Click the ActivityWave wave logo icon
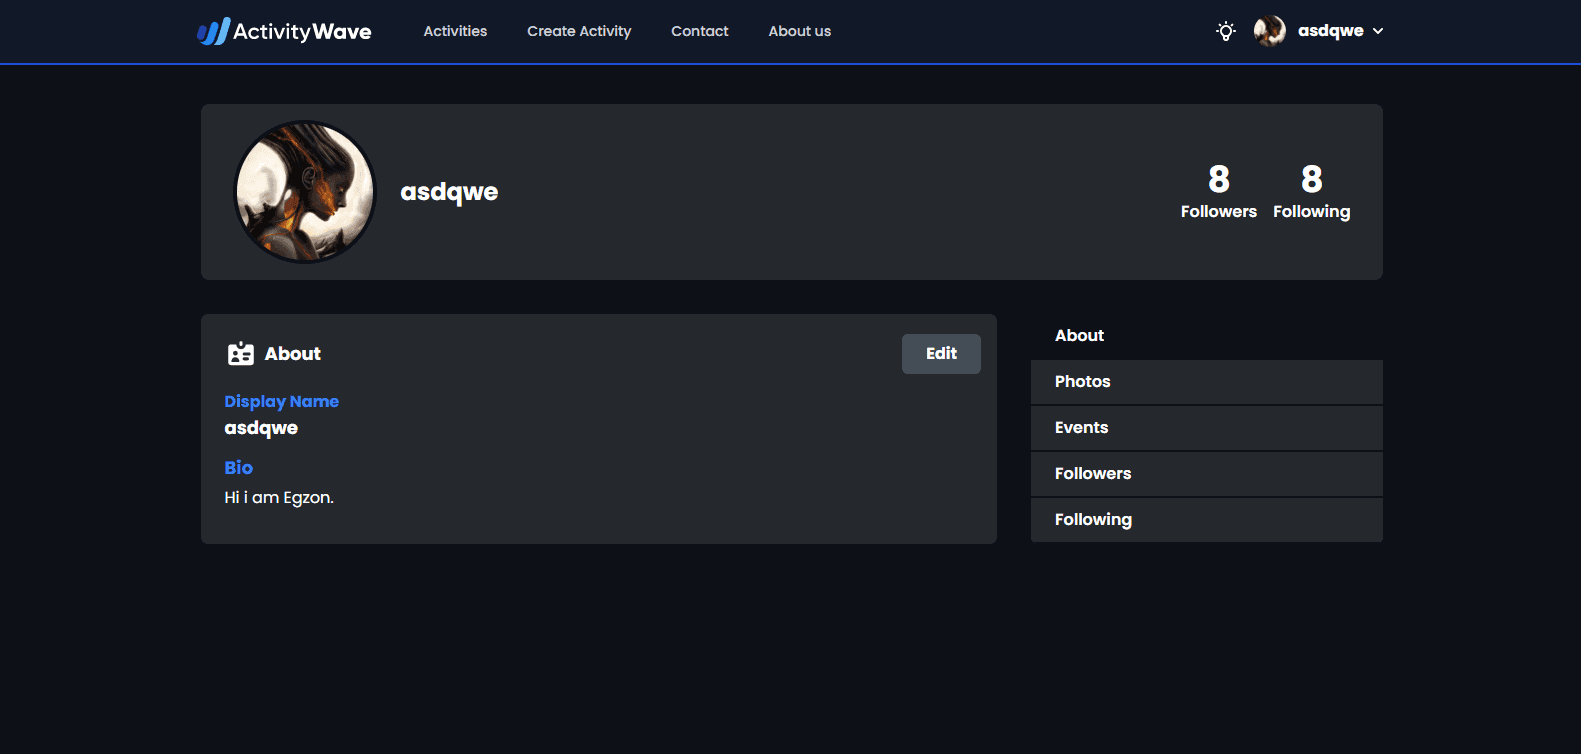The image size is (1581, 754). [213, 32]
